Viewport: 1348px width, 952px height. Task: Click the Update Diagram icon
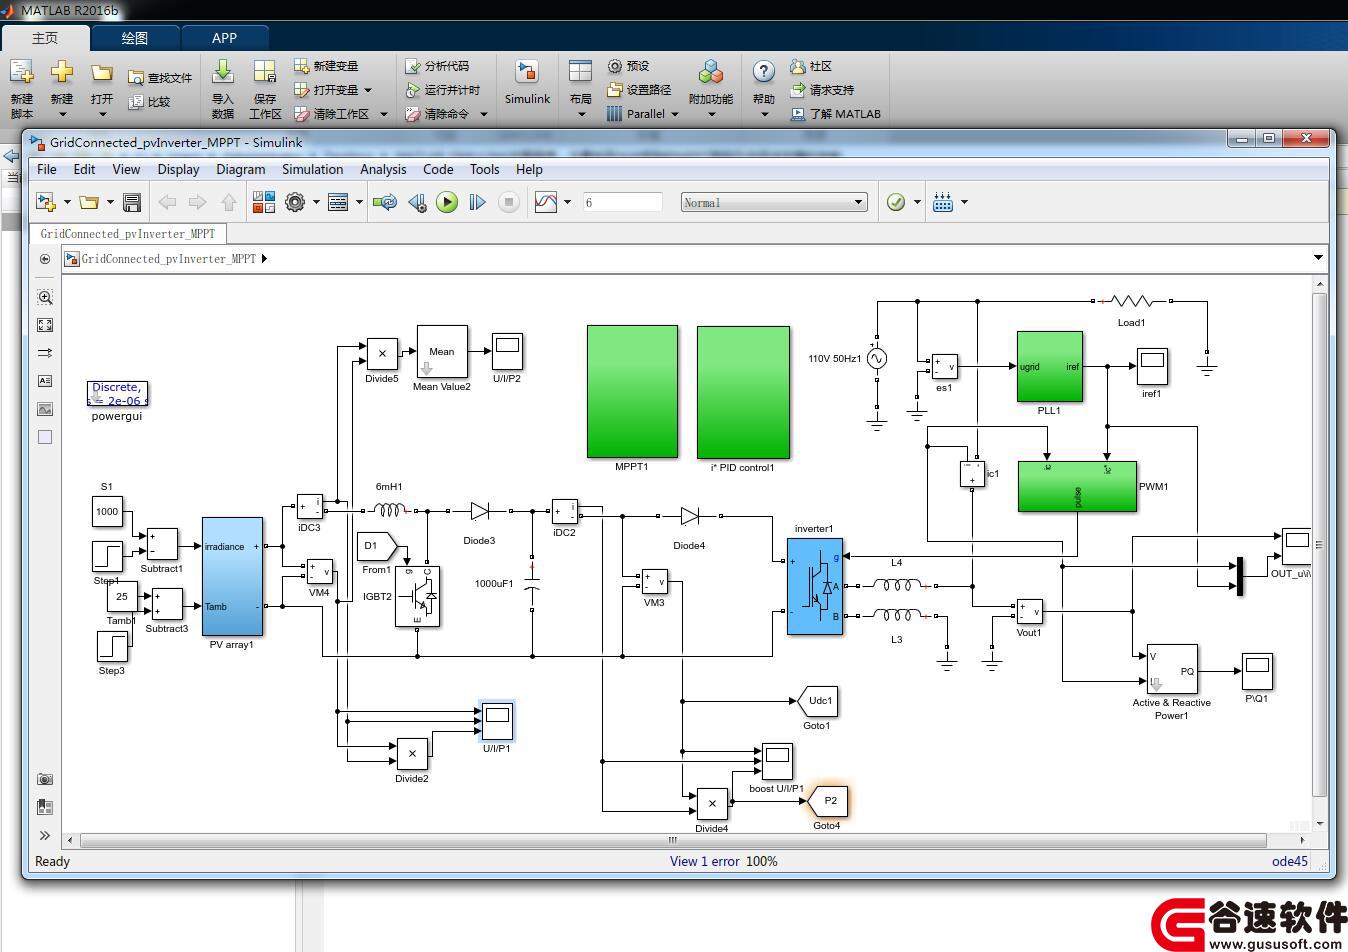(x=384, y=202)
